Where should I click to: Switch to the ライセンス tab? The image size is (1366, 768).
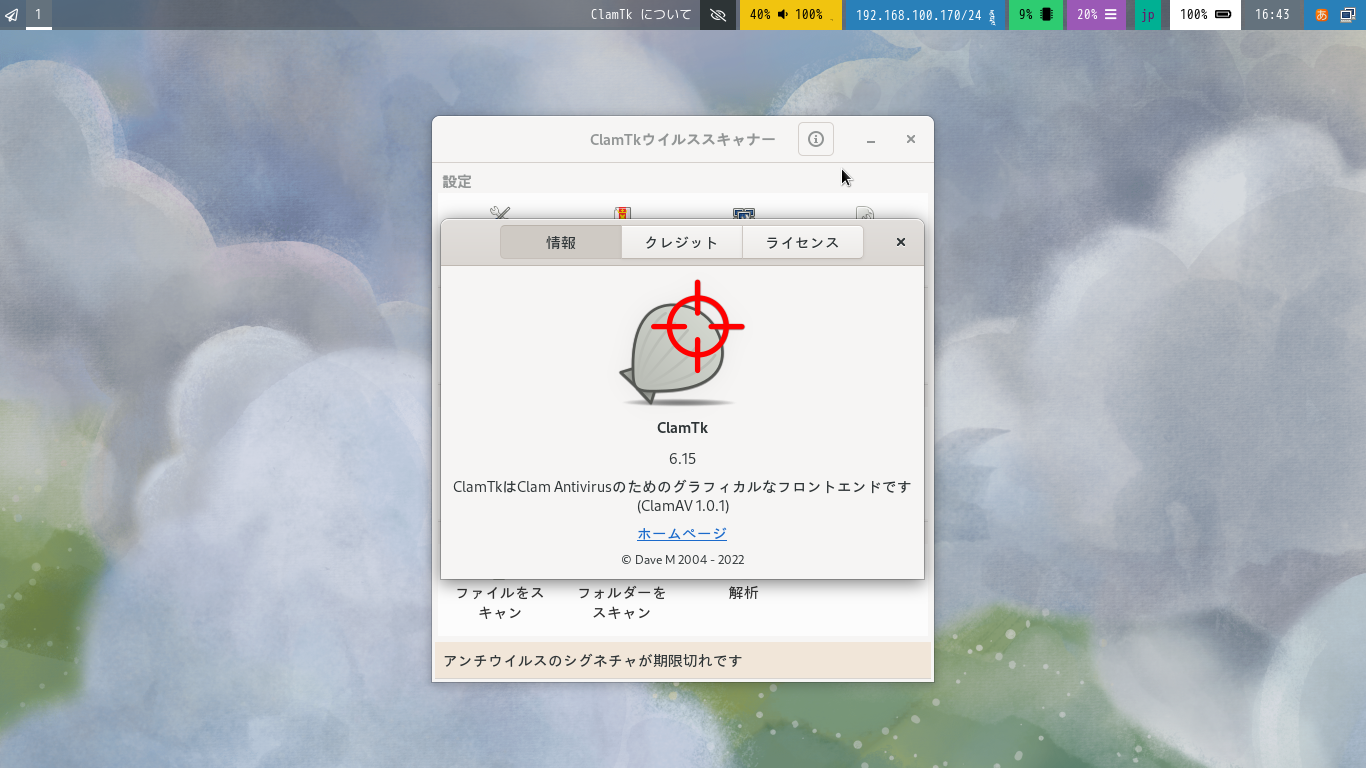(x=803, y=242)
